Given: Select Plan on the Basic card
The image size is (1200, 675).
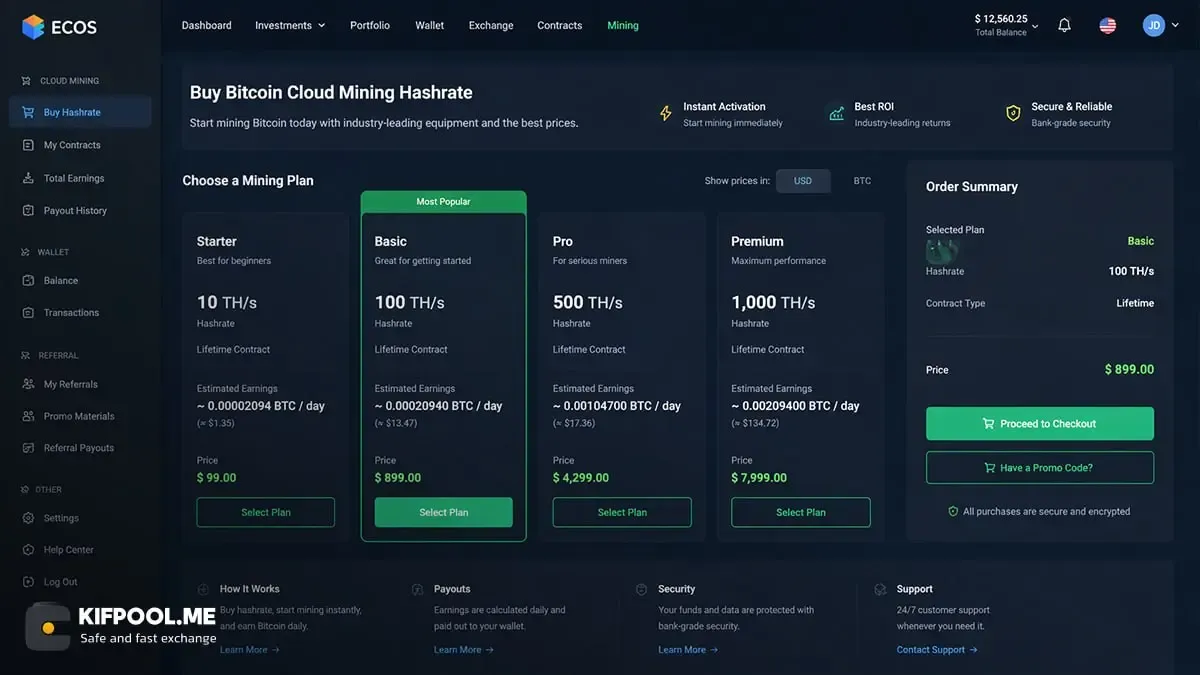Looking at the screenshot, I should click(444, 512).
